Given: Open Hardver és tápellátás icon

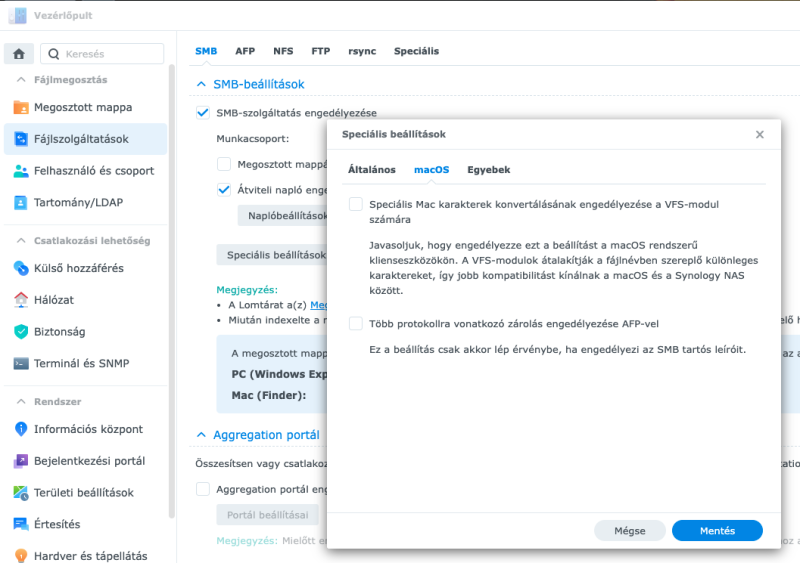Looking at the screenshot, I should [20, 555].
